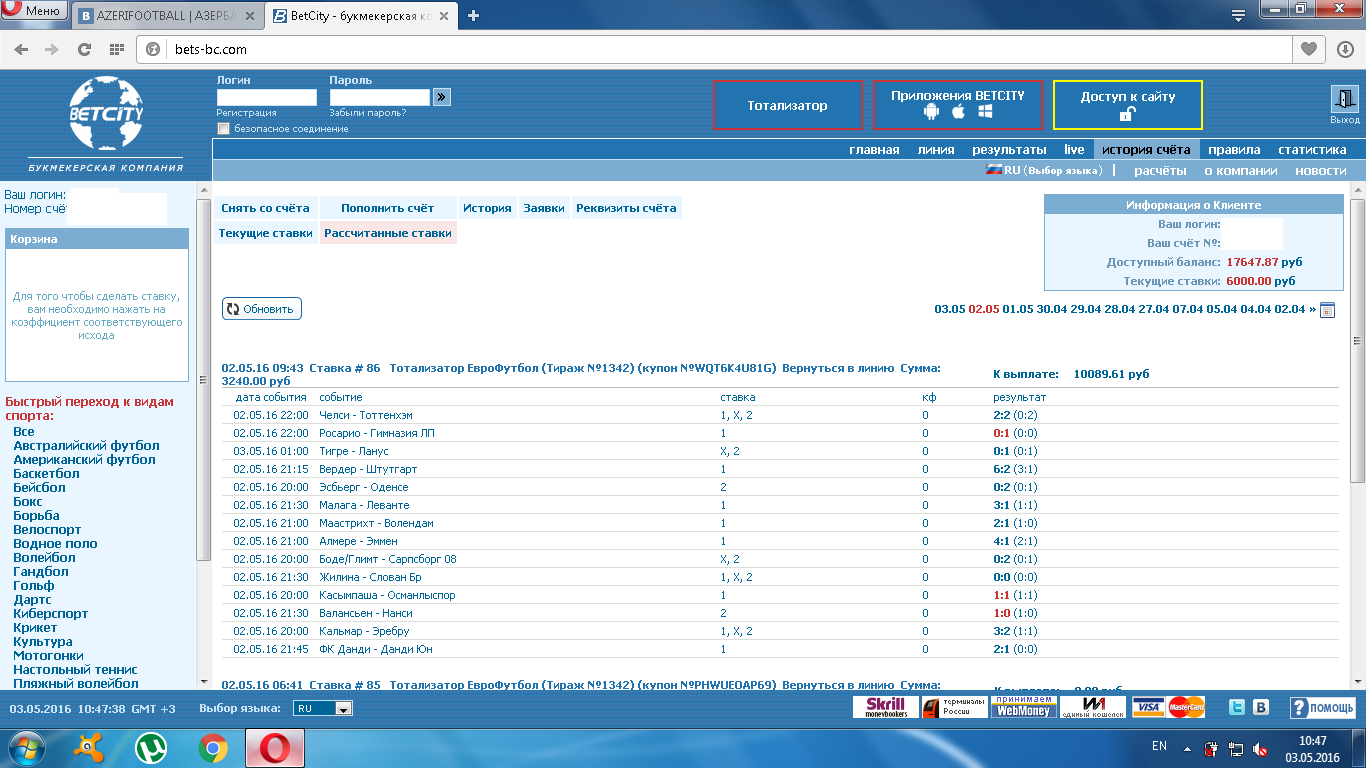Click the Skrill Moneybookers payment logo

click(885, 707)
